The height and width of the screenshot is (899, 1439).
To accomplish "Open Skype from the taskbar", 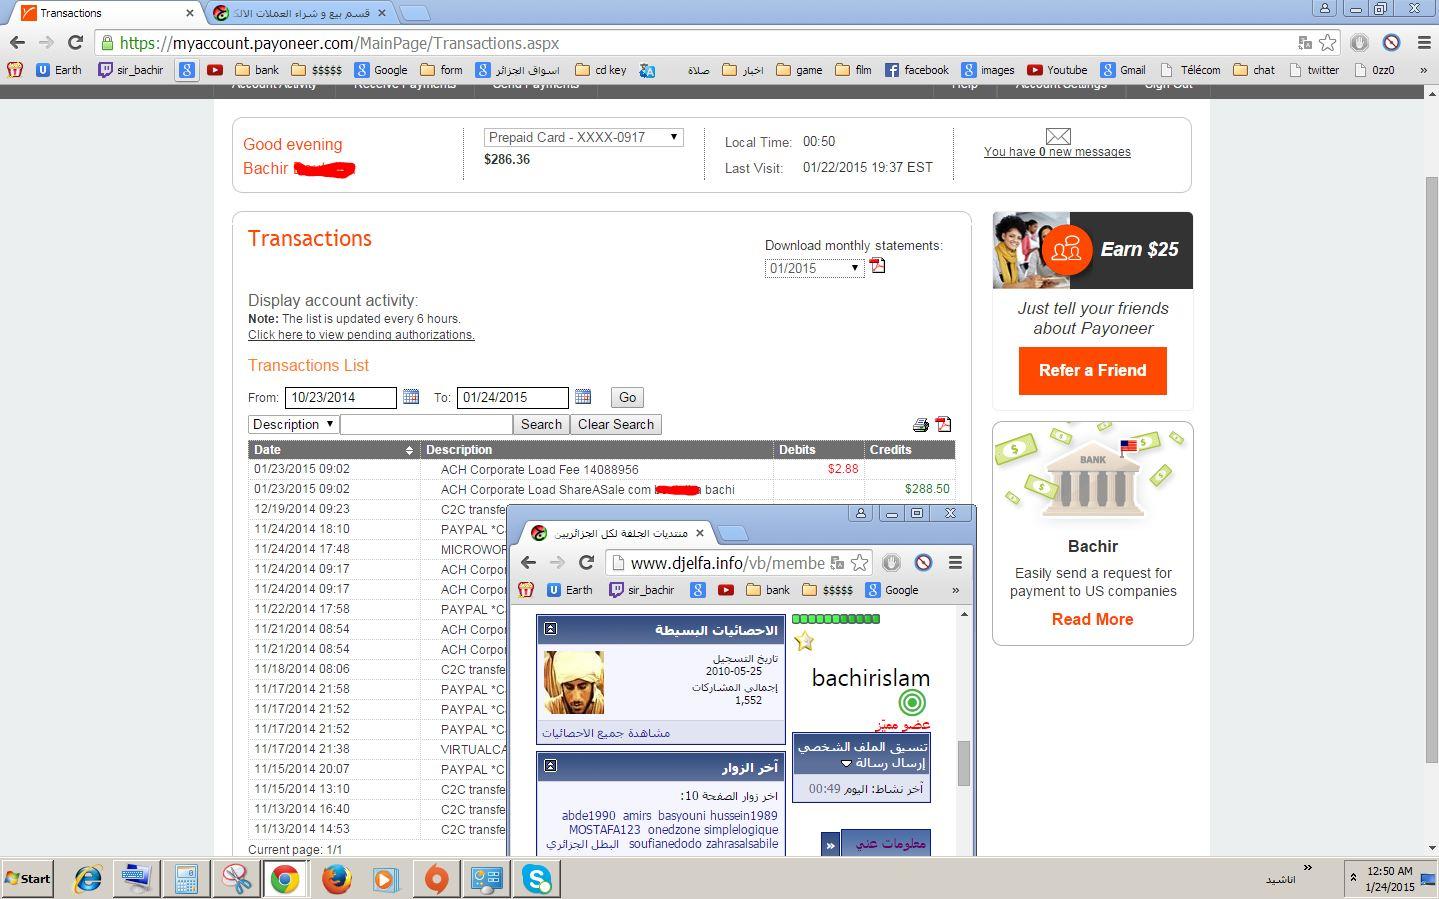I will tap(537, 879).
